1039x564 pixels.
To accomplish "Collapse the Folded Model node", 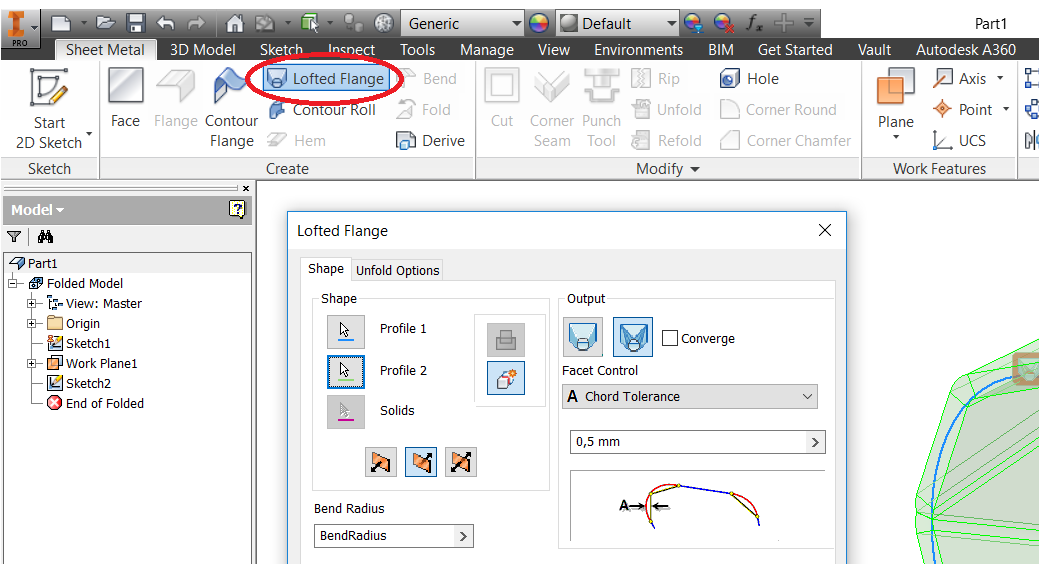I will (12, 284).
